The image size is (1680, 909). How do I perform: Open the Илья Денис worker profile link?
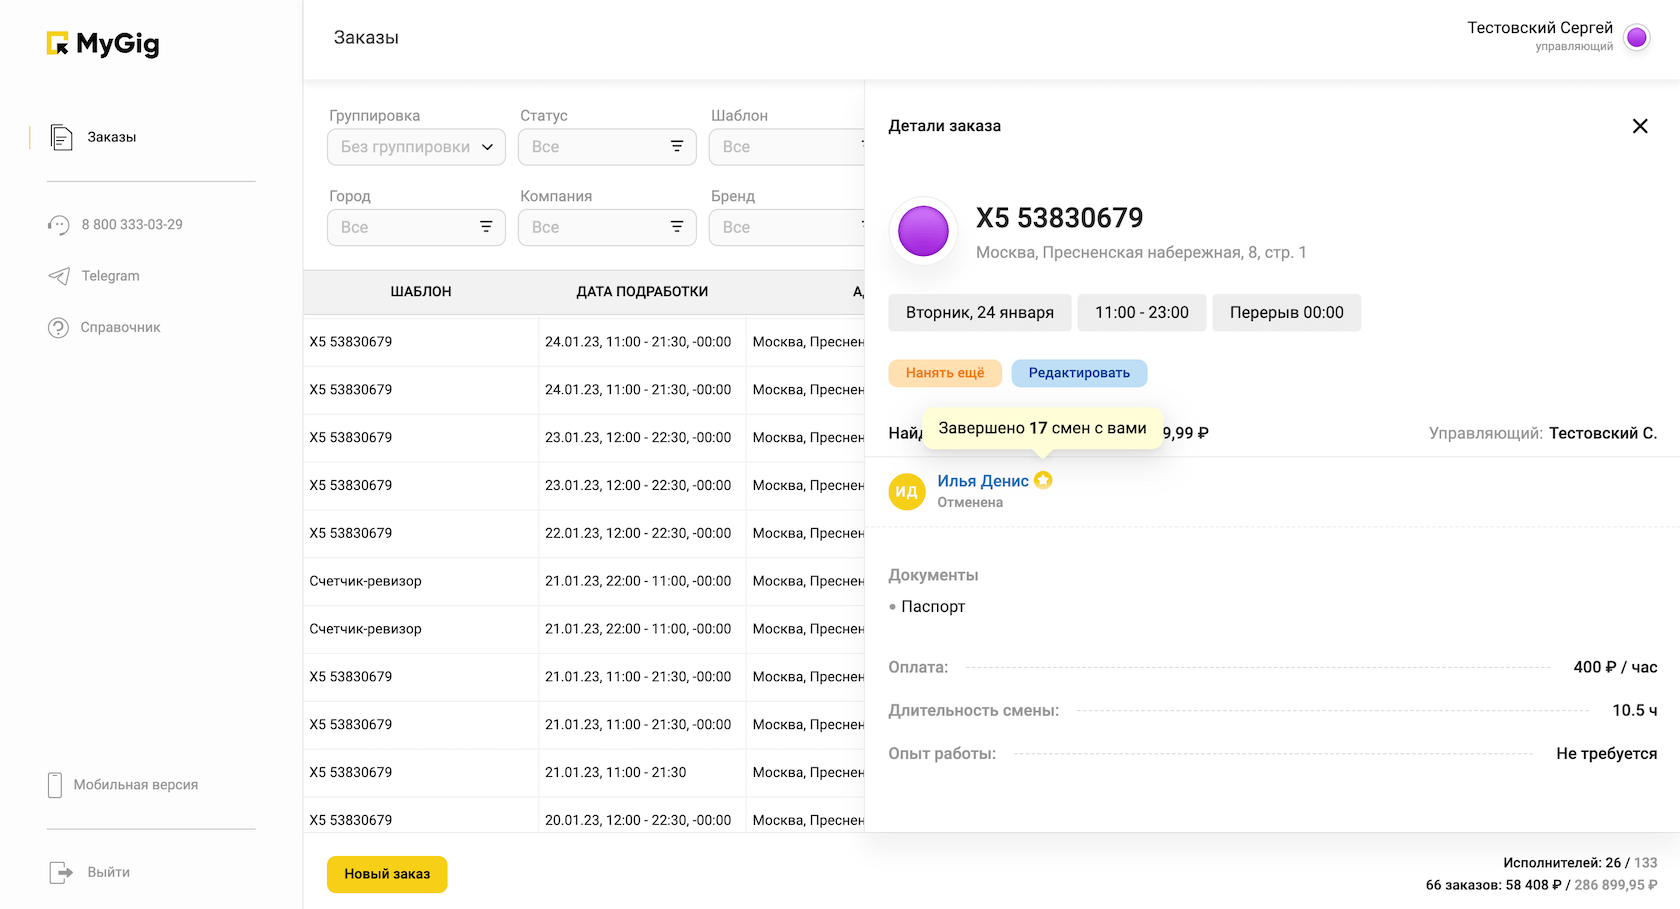(983, 481)
